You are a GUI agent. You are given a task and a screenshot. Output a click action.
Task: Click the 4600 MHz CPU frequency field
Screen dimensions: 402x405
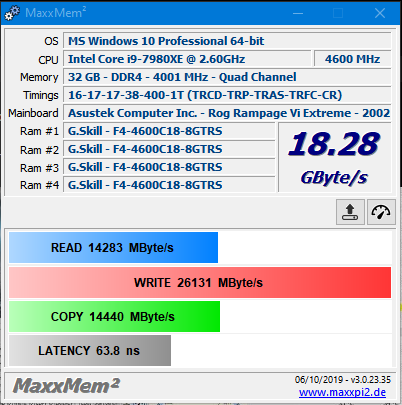(352, 59)
